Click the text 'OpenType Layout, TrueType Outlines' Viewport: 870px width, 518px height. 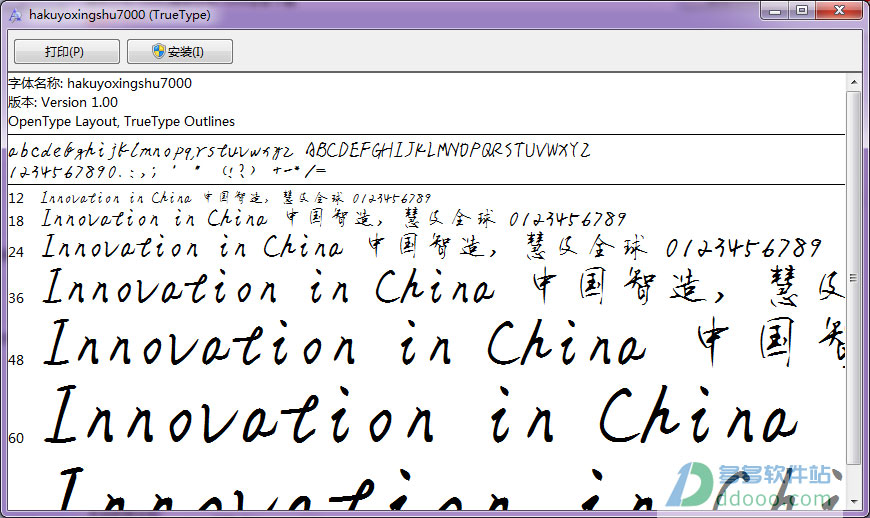click(122, 121)
